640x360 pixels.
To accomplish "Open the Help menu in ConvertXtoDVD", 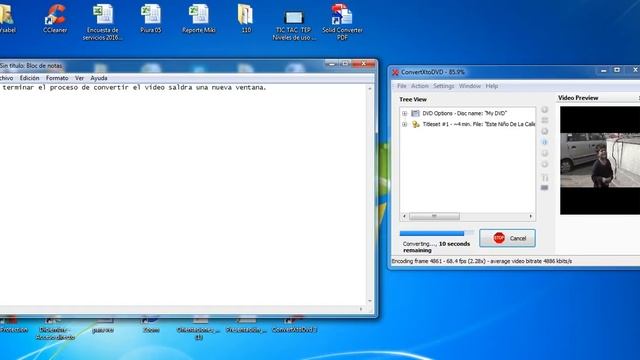I will pos(491,86).
